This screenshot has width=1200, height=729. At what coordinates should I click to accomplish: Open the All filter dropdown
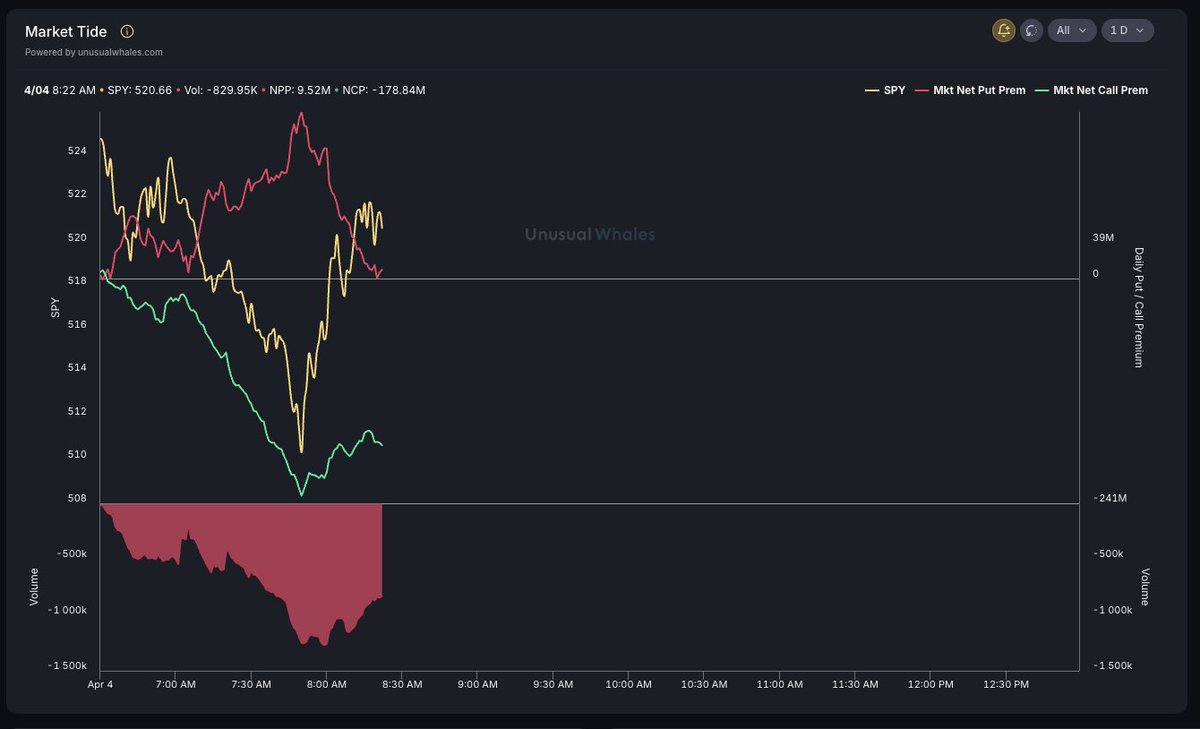(x=1070, y=30)
